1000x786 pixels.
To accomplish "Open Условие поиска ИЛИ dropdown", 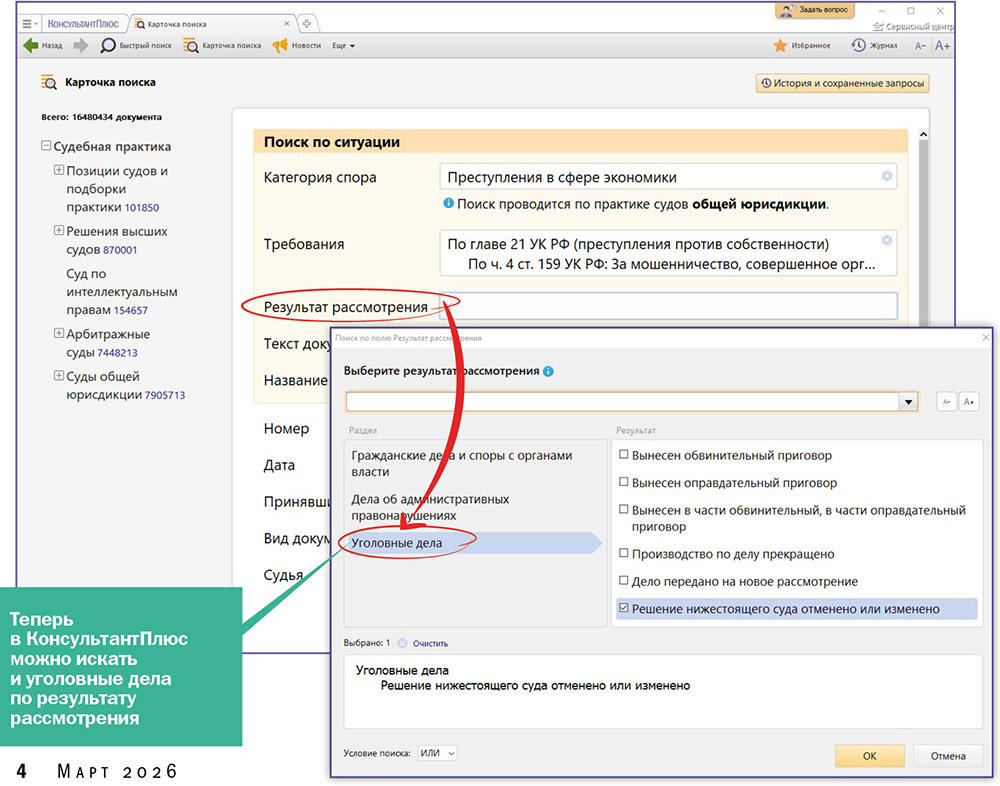I will [438, 753].
